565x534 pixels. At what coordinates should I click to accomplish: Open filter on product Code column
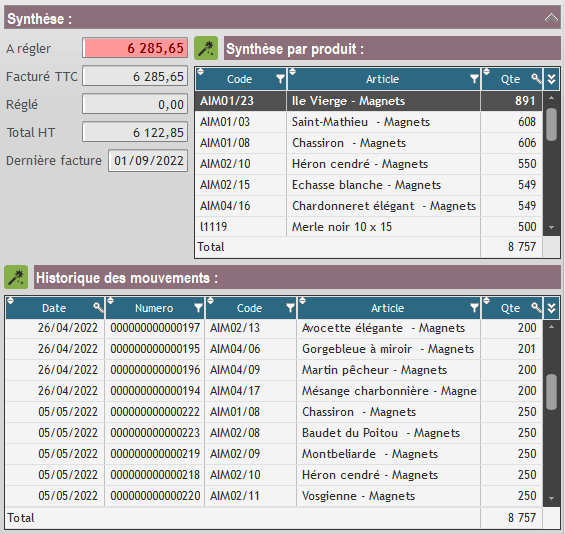point(280,79)
